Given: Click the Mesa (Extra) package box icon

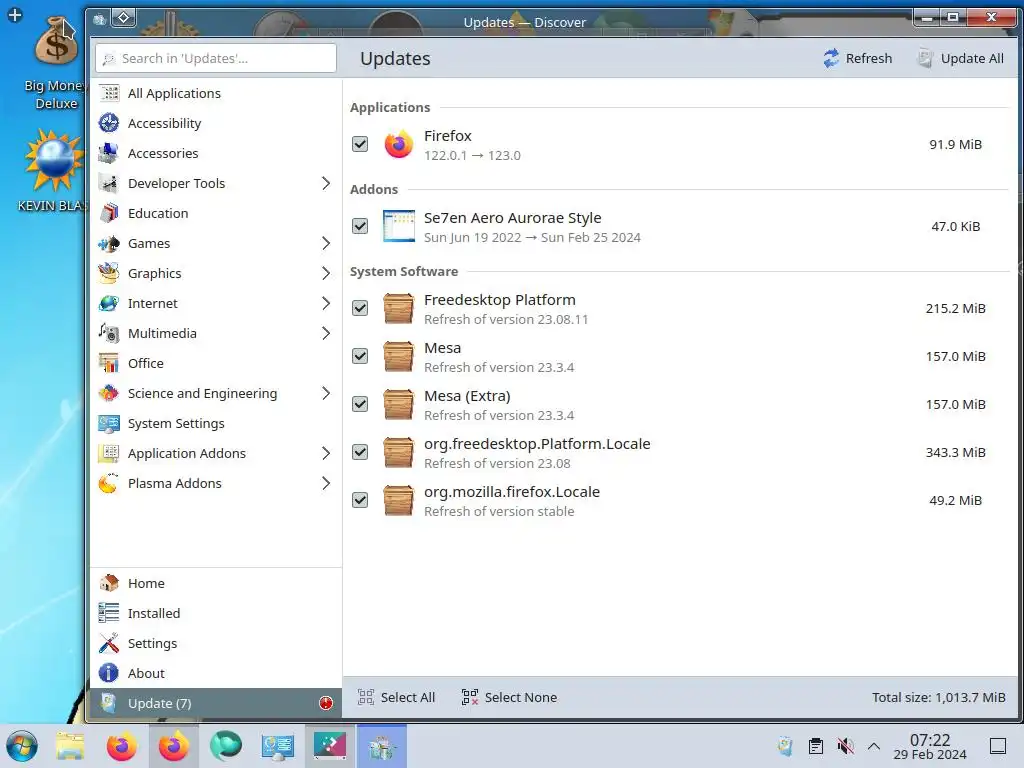Looking at the screenshot, I should click(398, 404).
